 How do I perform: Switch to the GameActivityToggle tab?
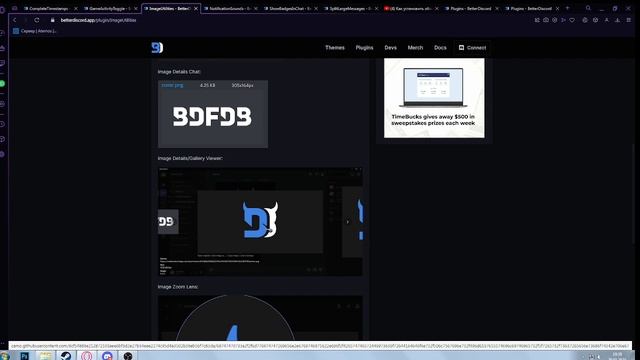pyautogui.click(x=109, y=9)
